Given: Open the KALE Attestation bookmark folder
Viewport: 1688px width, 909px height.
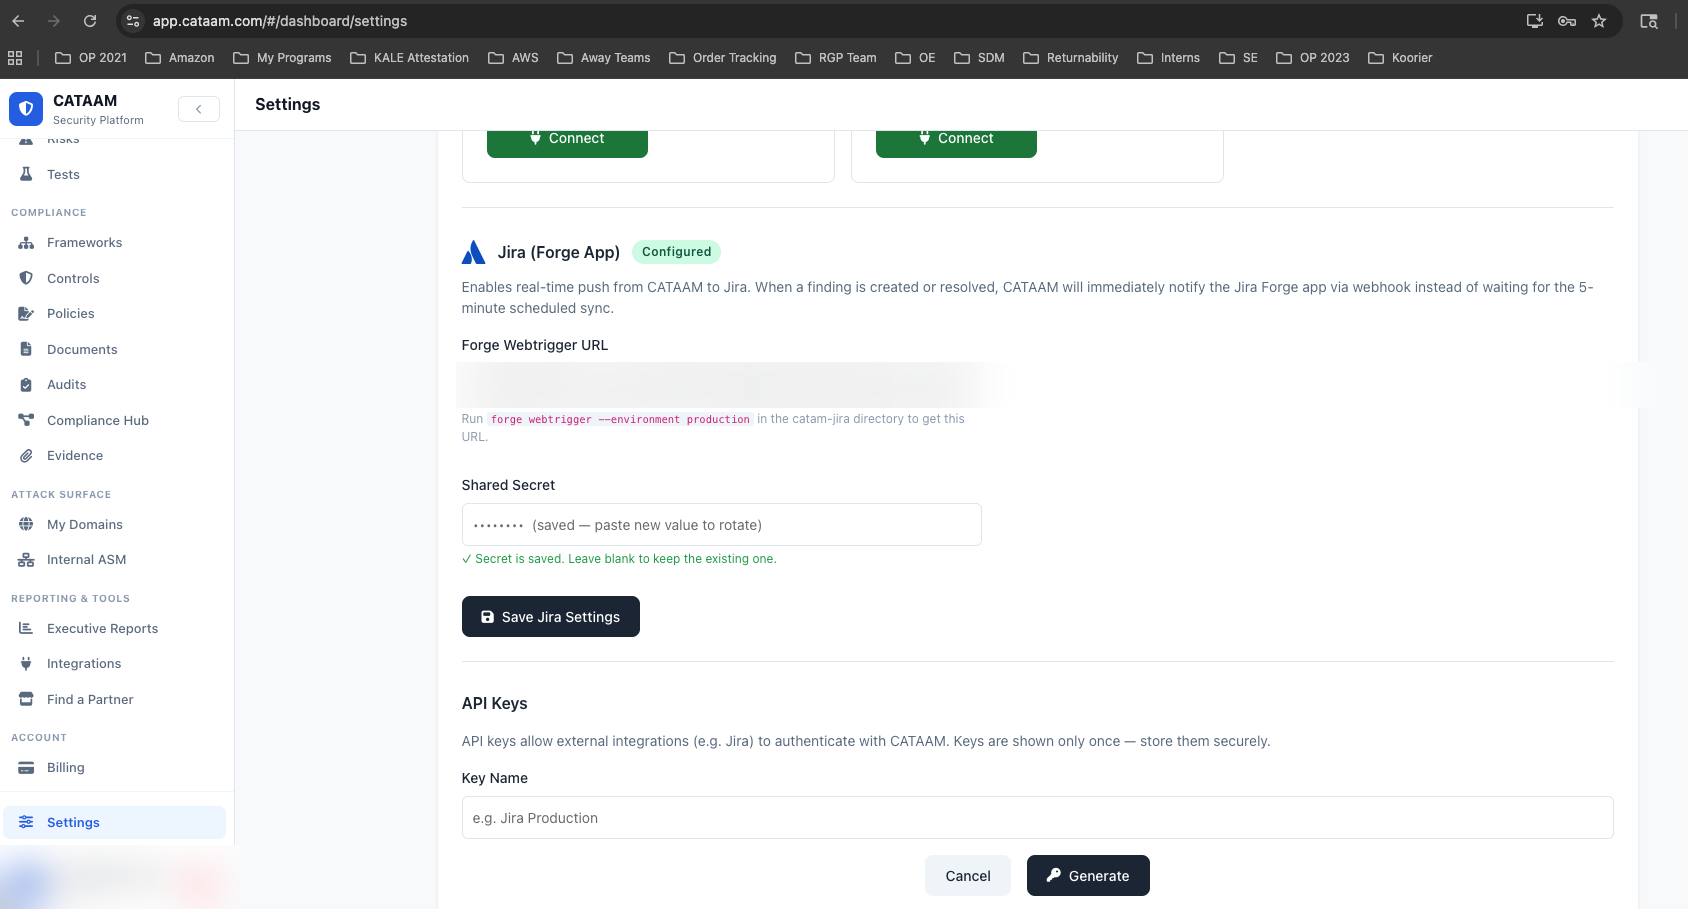Looking at the screenshot, I should (x=410, y=58).
